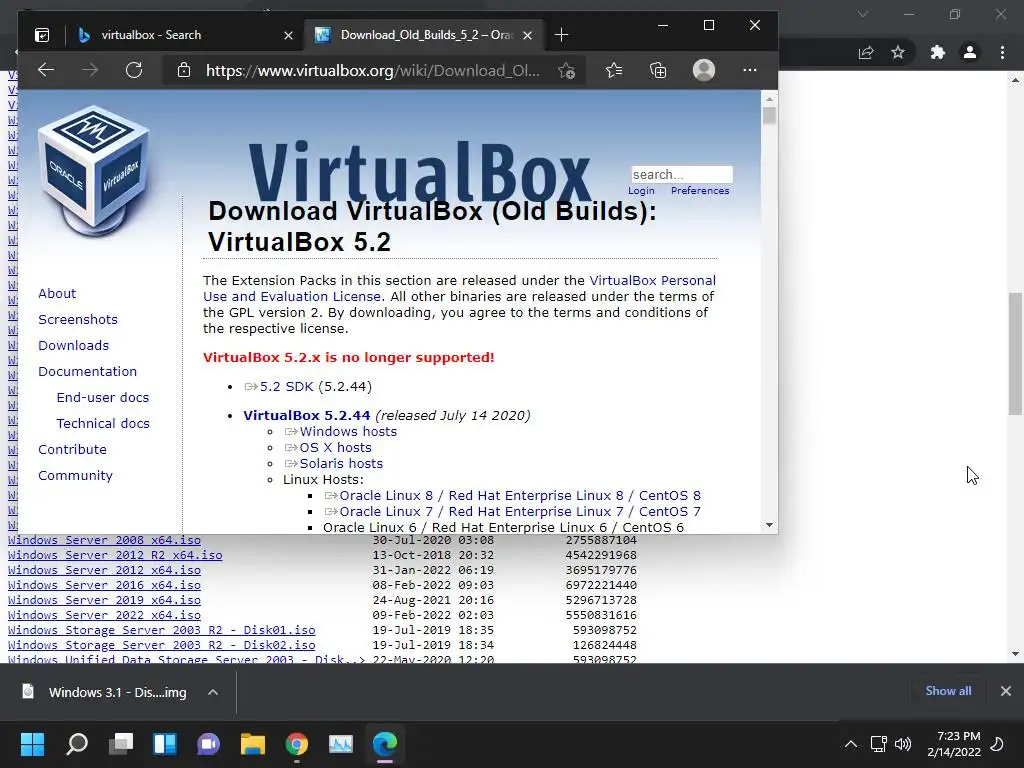
Task: Click the VirtualBox cube logo
Action: pos(93,171)
